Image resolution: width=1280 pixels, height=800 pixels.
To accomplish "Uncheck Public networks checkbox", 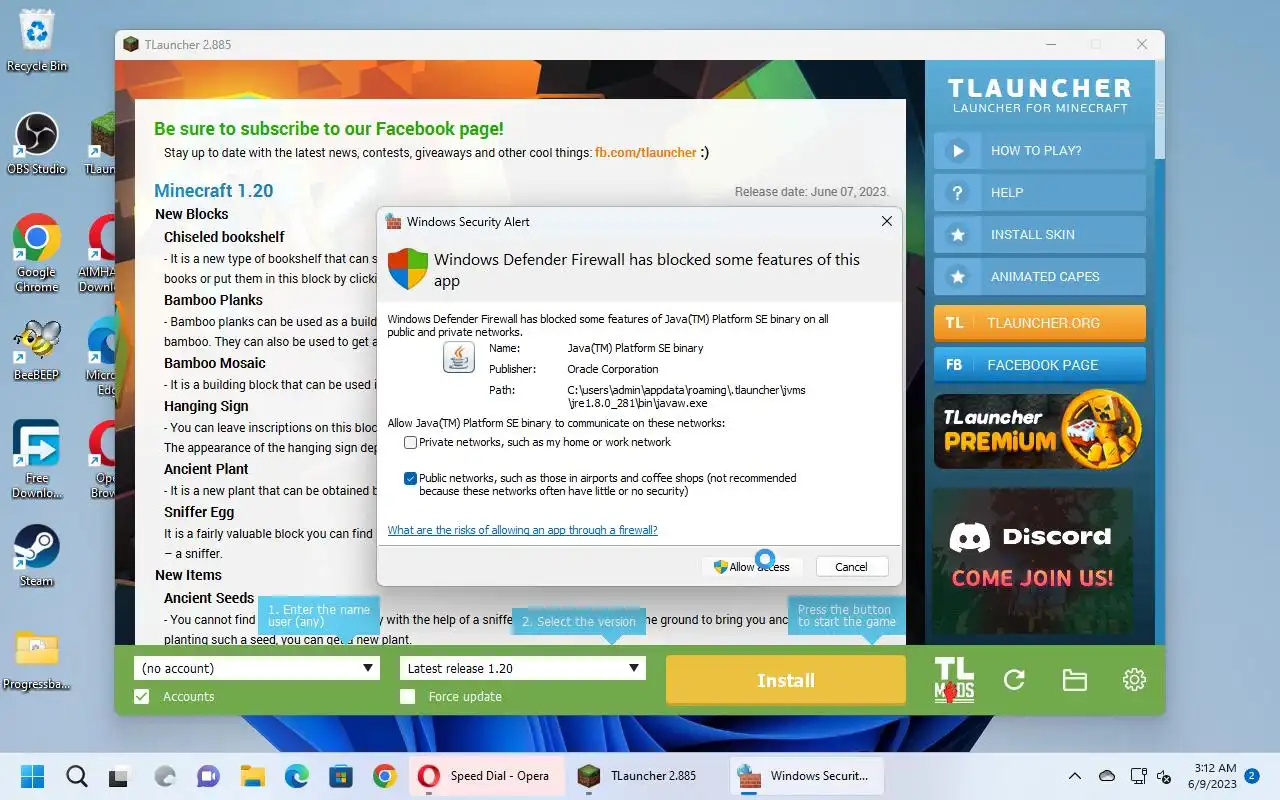I will [x=410, y=479].
